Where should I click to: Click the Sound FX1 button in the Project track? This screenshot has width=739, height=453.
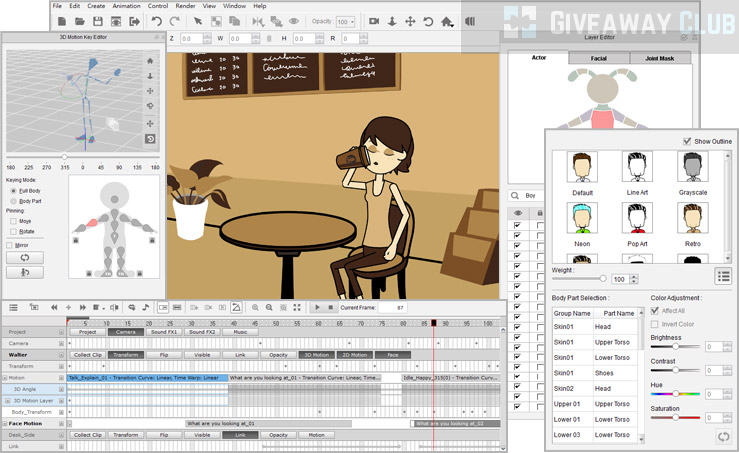tap(164, 332)
